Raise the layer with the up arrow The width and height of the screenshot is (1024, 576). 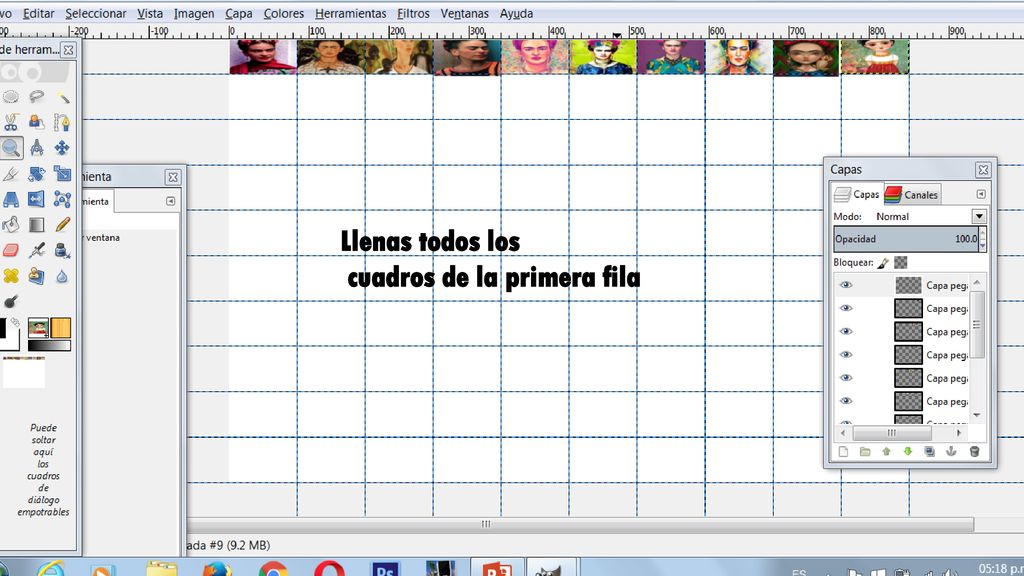click(x=886, y=451)
